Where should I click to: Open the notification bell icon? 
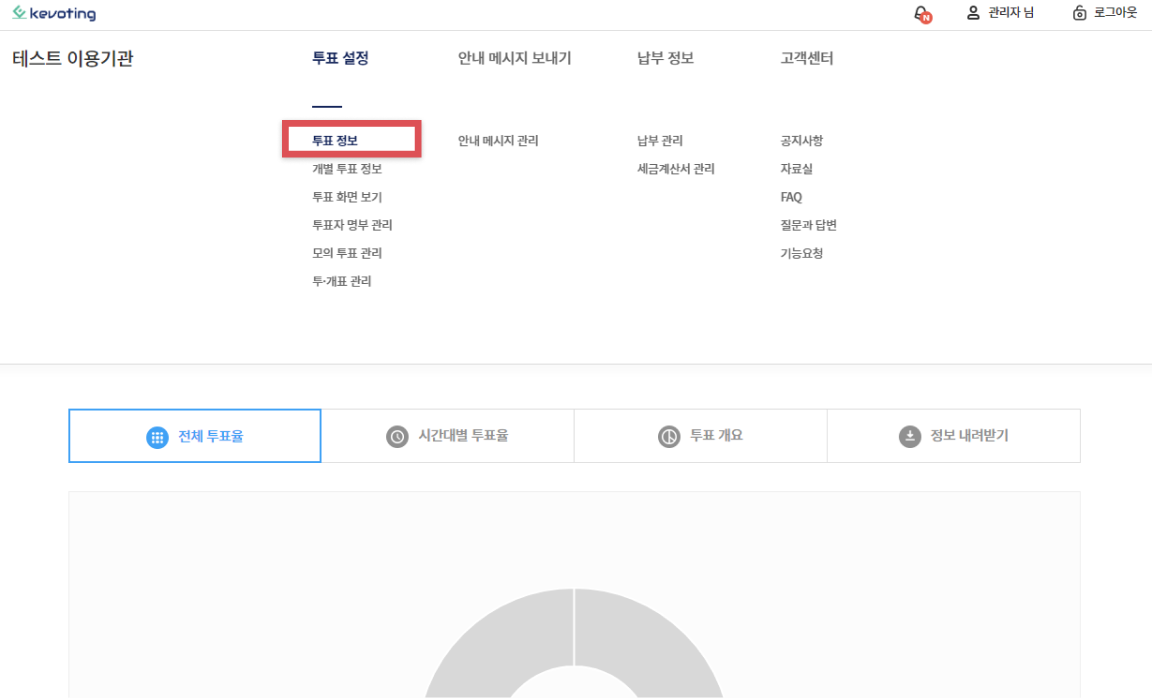tap(921, 14)
